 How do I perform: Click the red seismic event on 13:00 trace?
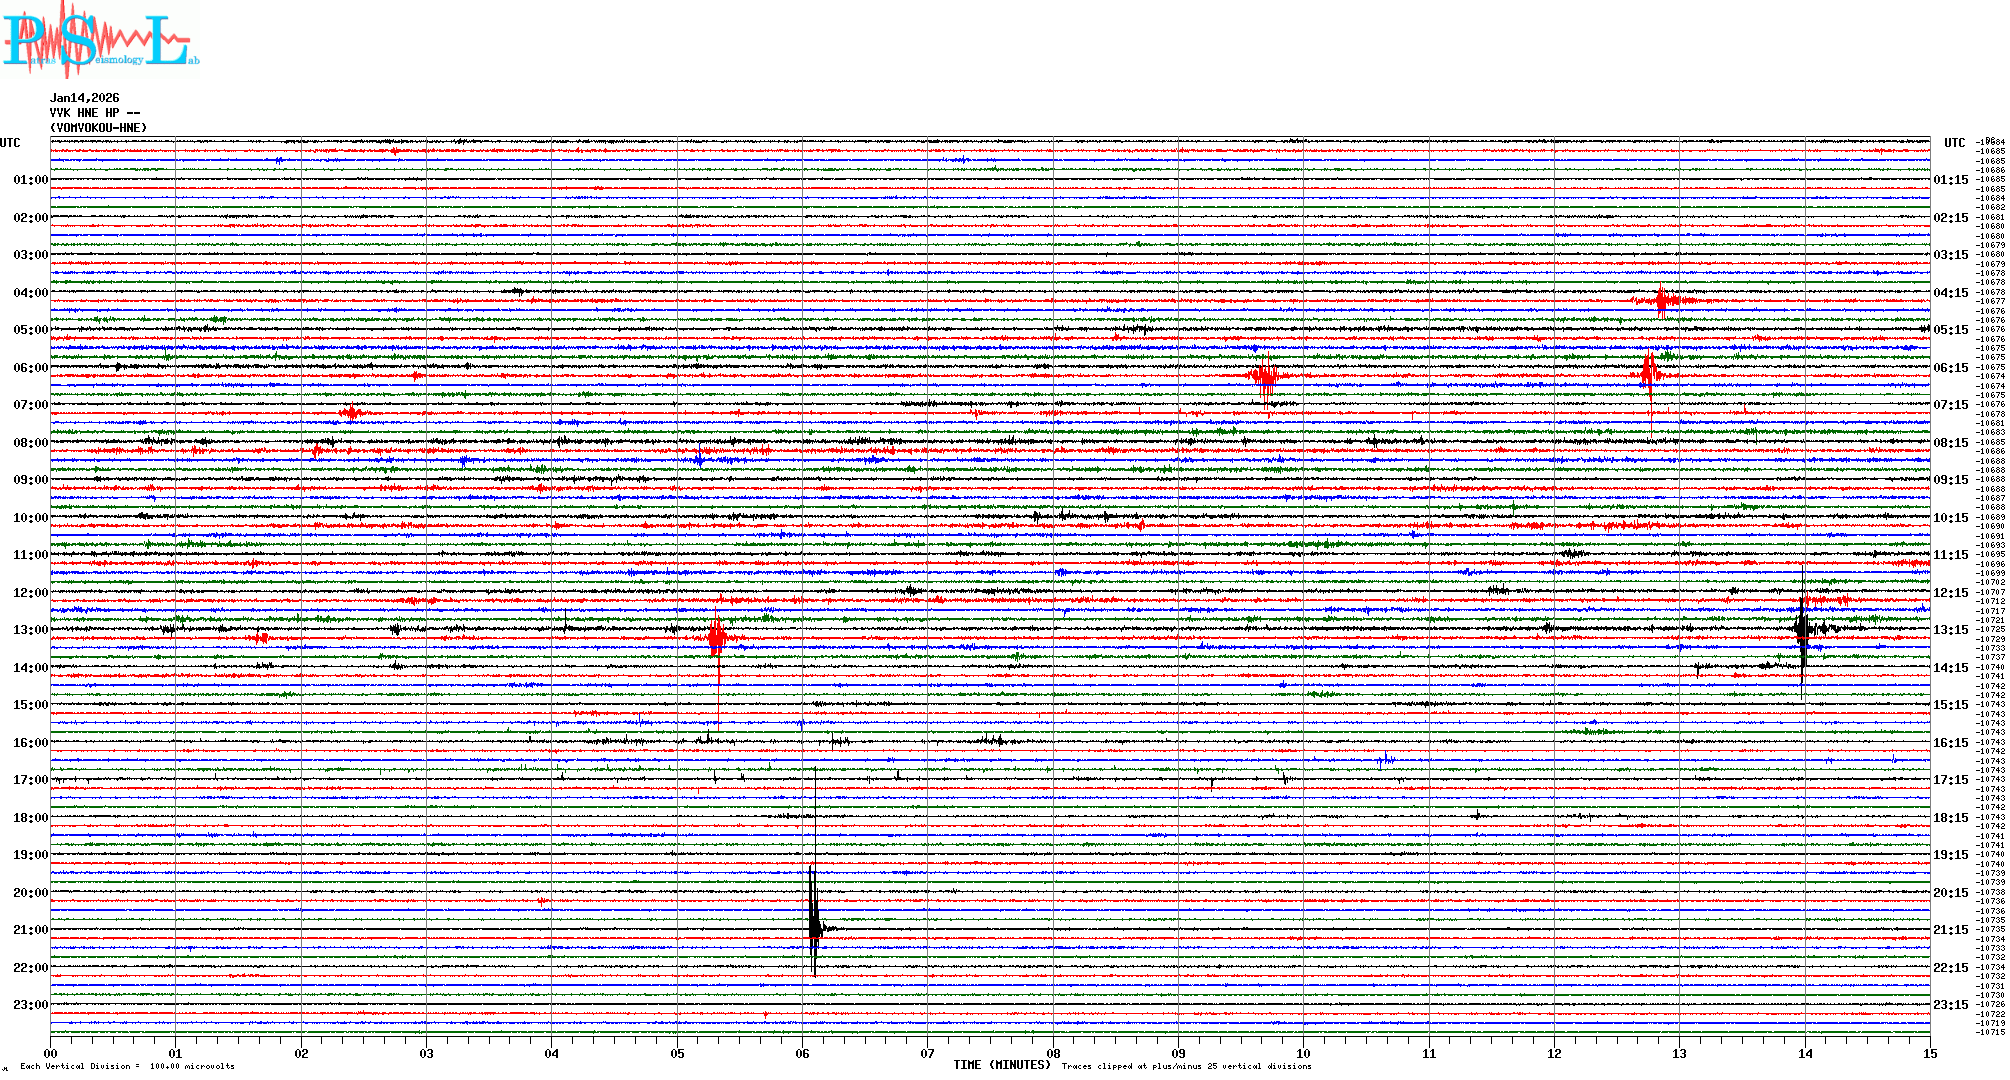716,637
